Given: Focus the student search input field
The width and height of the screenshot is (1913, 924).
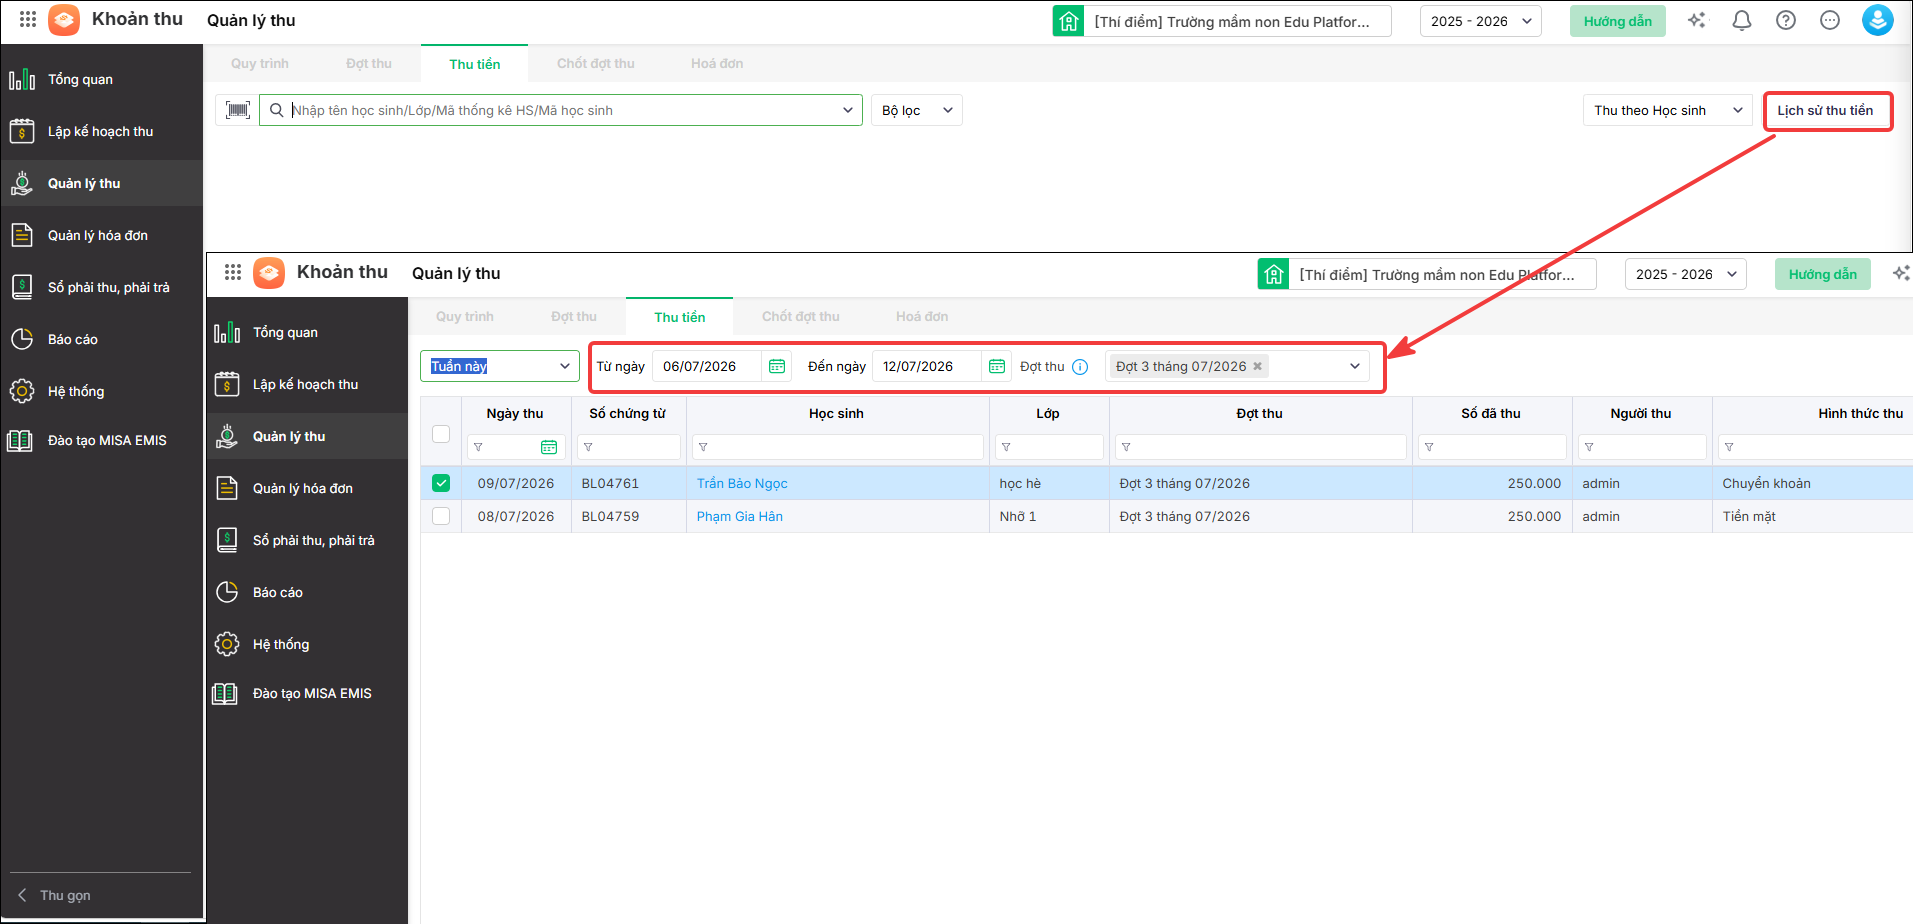Looking at the screenshot, I should (563, 110).
